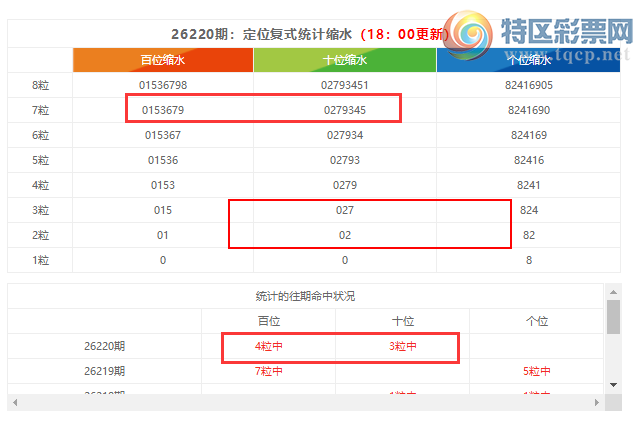Select the 6粒 row label
Image resolution: width=643 pixels, height=437 pixels.
pyautogui.click(x=41, y=135)
